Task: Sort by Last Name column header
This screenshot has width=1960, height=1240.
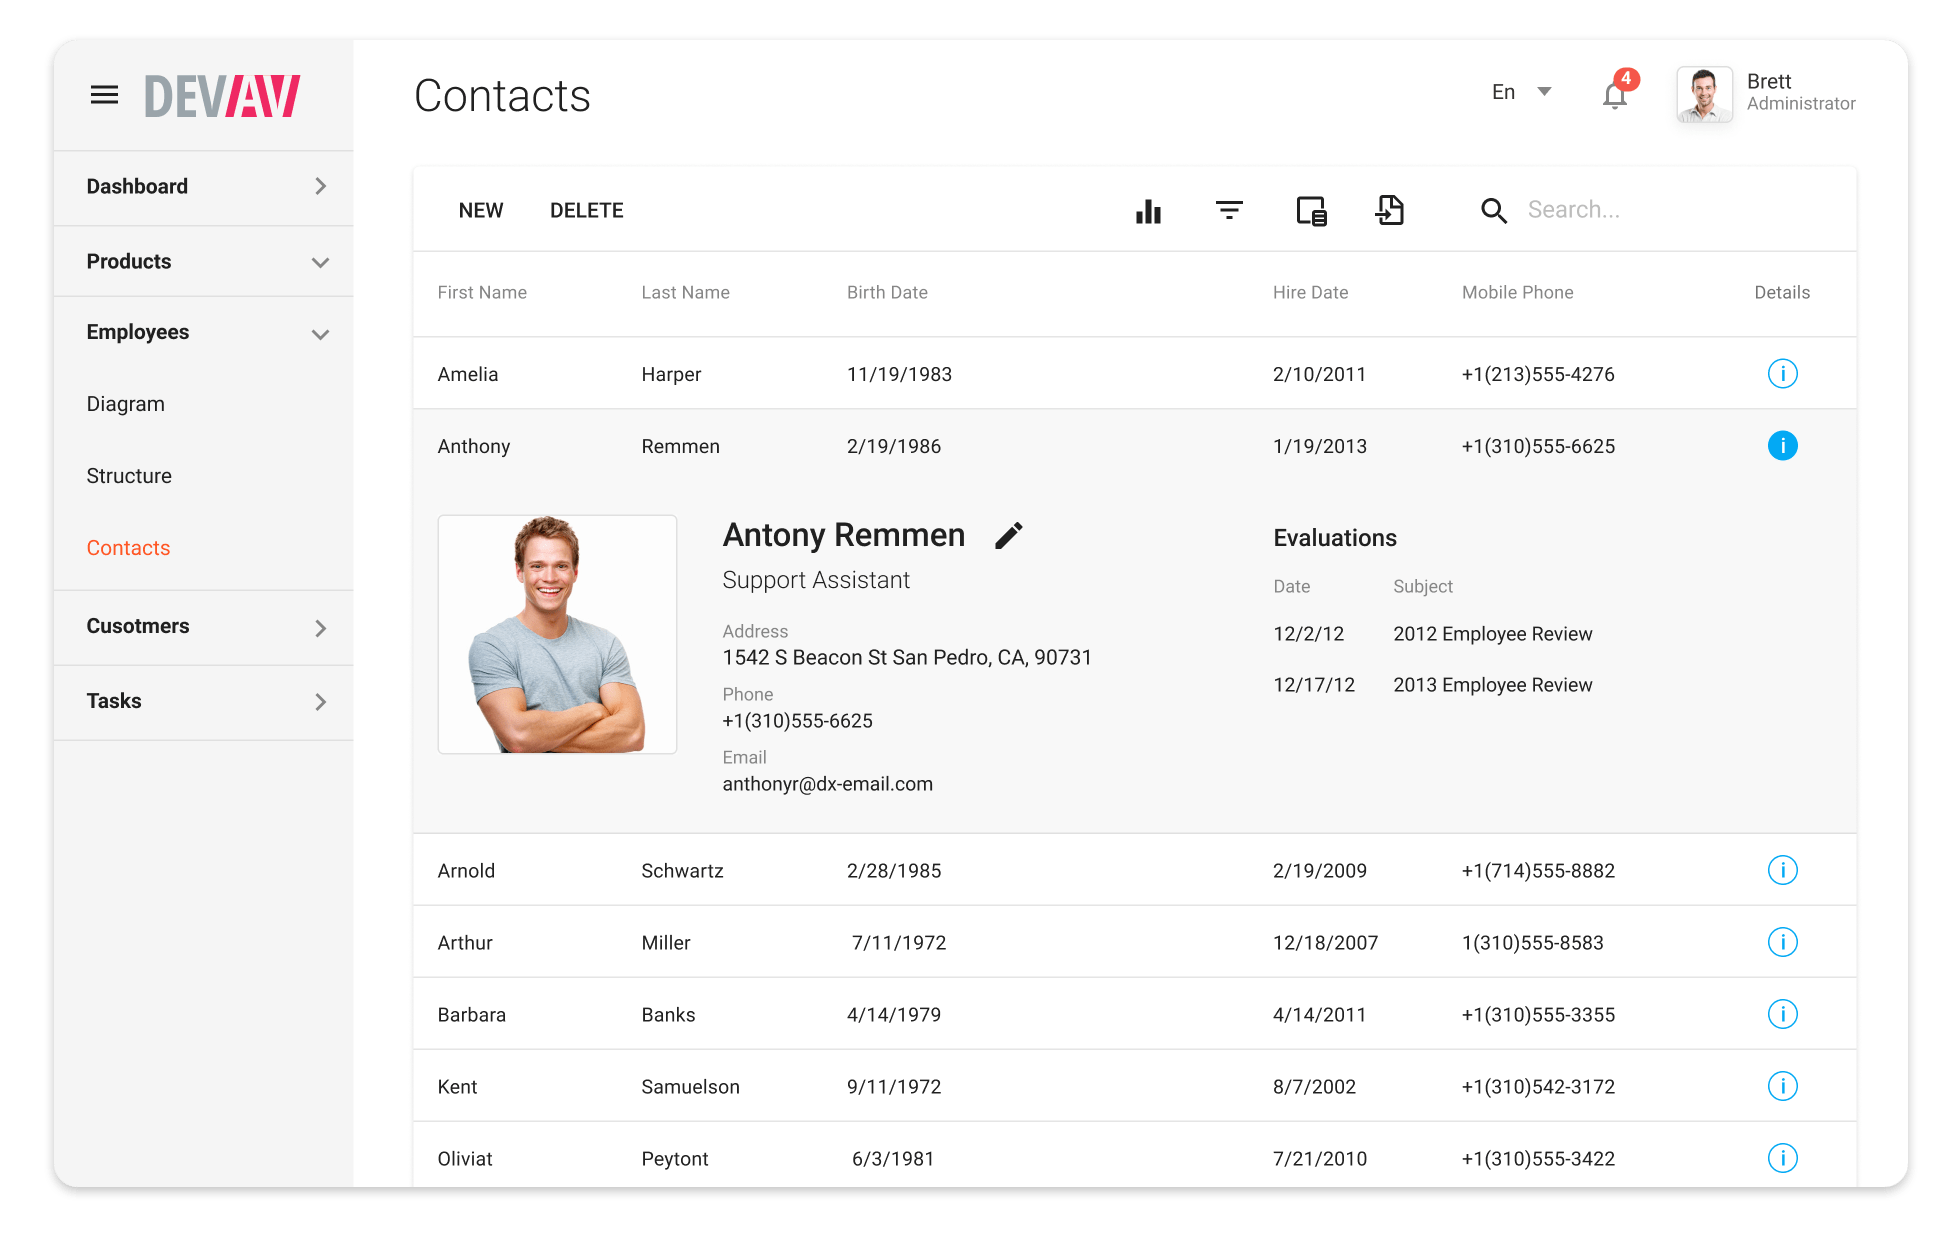Action: click(685, 293)
